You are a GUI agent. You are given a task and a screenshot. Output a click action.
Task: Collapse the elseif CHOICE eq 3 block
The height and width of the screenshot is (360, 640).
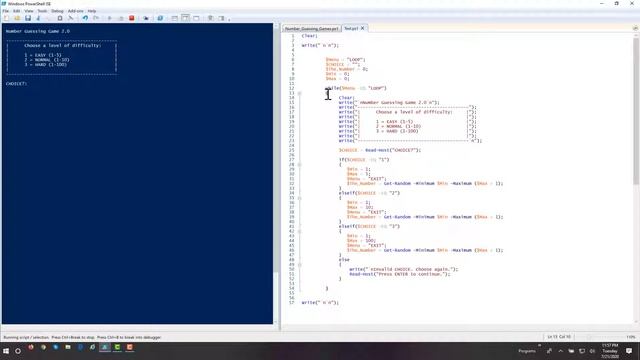click(300, 231)
